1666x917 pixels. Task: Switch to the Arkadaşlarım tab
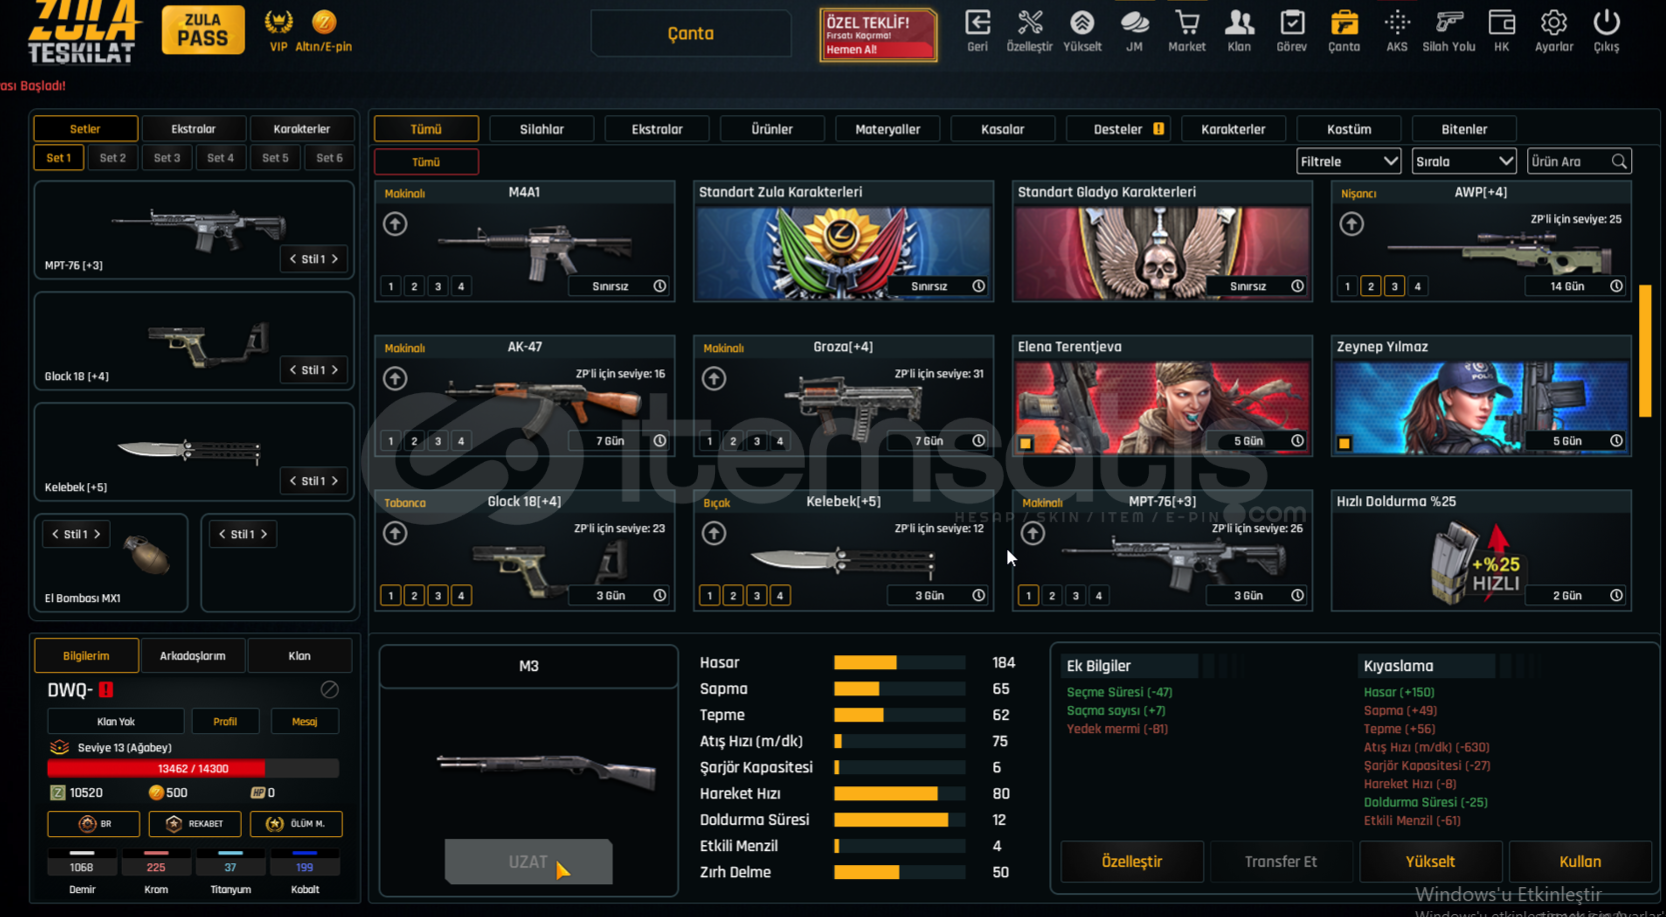(x=192, y=656)
